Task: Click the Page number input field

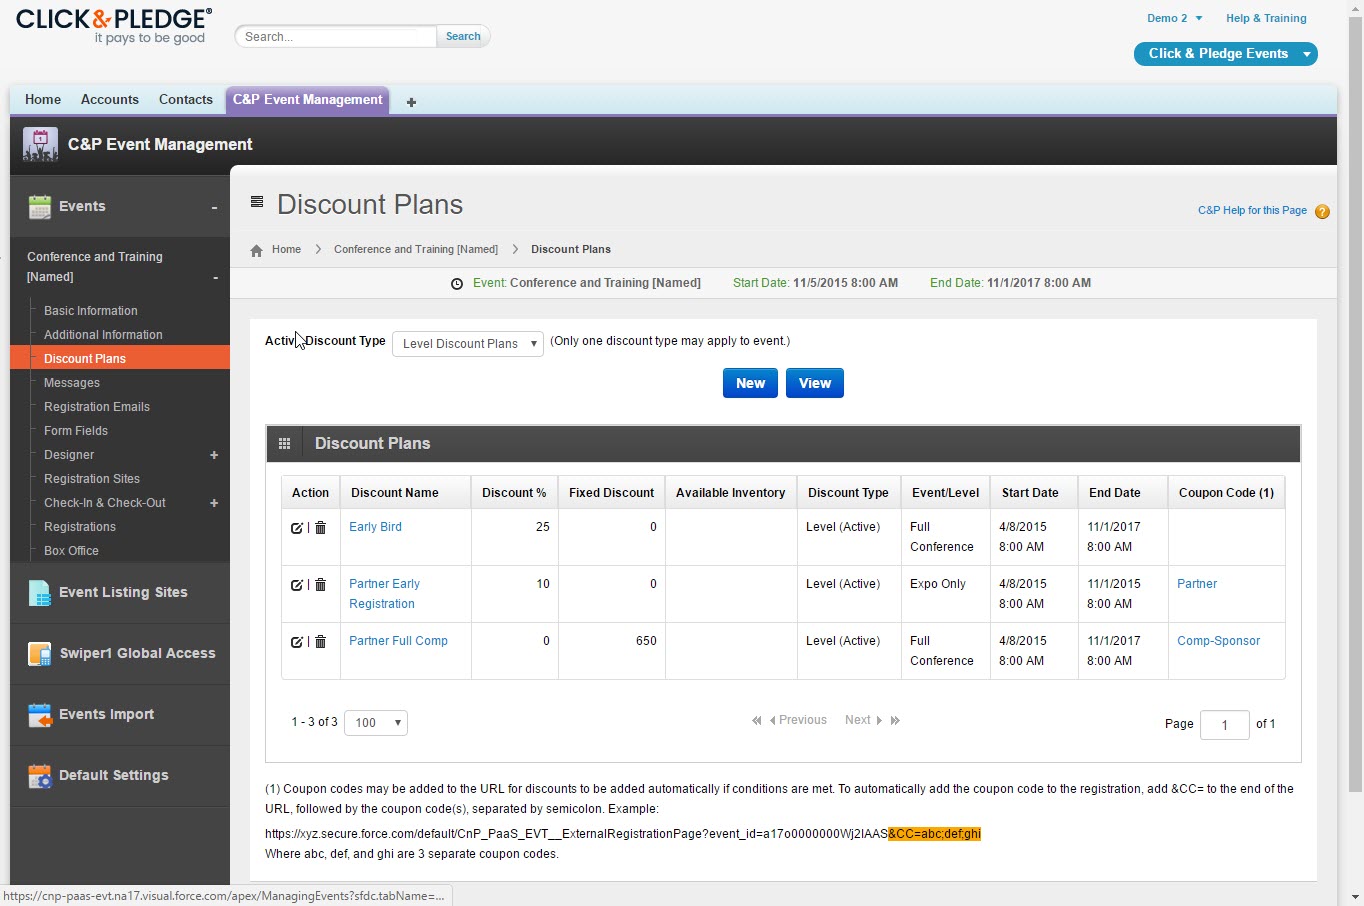Action: [x=1224, y=724]
